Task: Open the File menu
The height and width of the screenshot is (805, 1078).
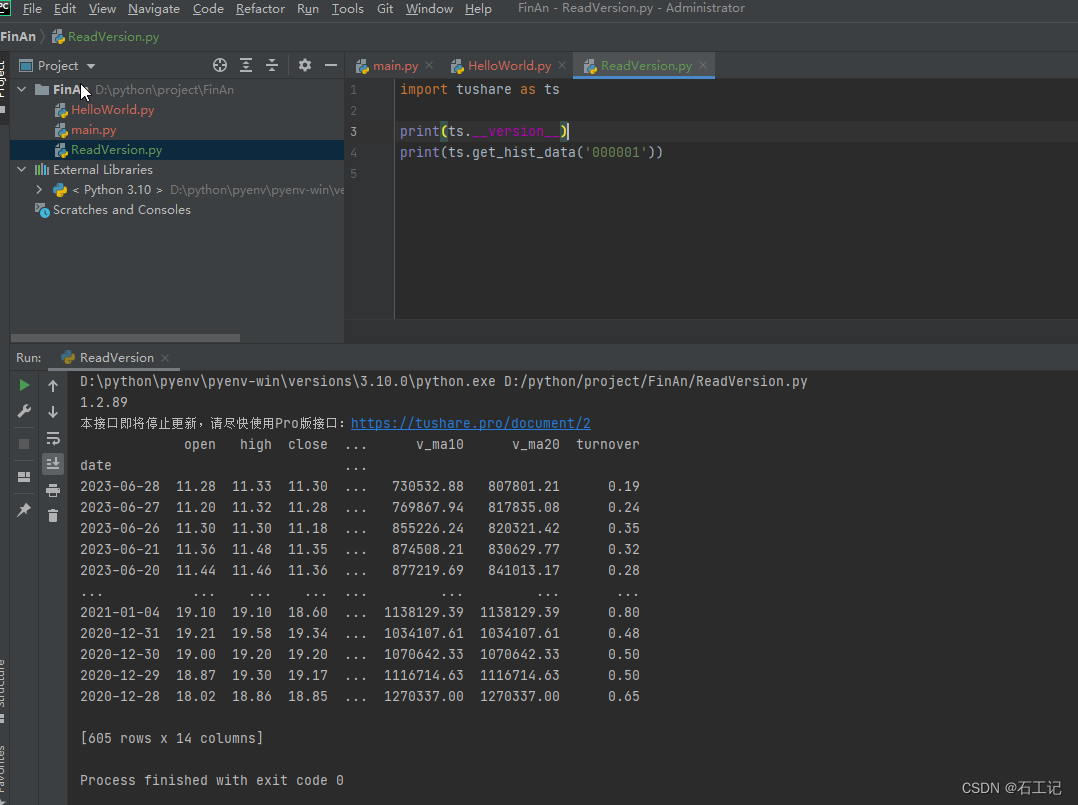Action: (32, 9)
